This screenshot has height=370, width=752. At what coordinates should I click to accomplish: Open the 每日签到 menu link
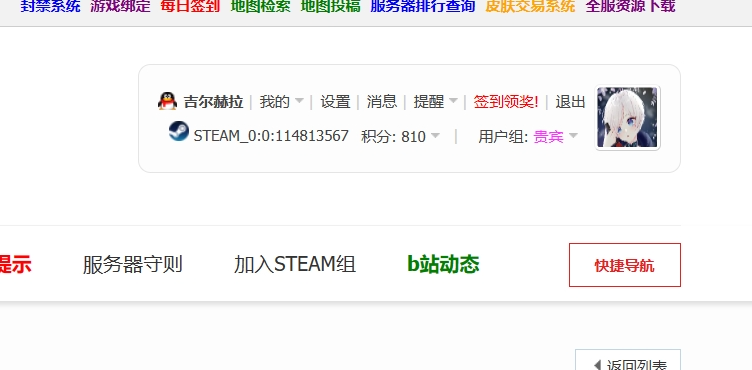[190, 6]
